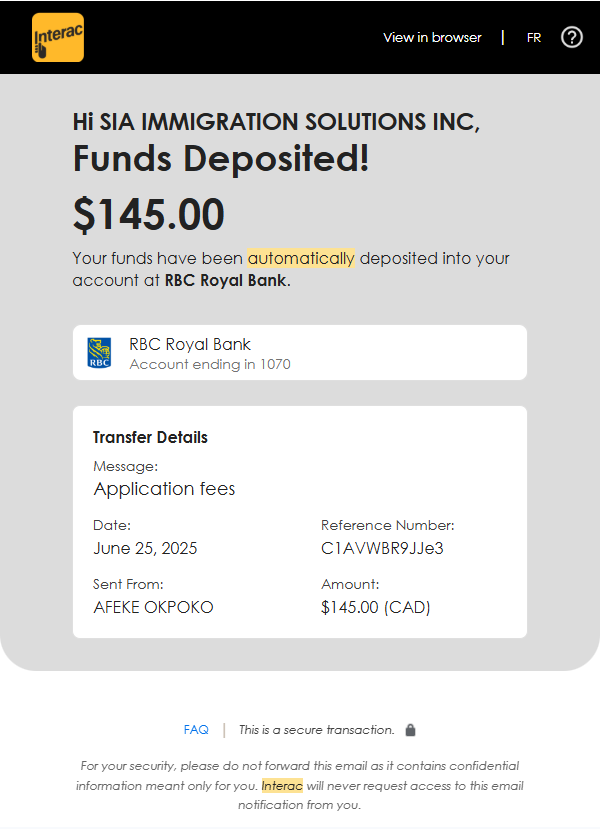This screenshot has width=600, height=829.
Task: Open the View in browser link
Action: (432, 38)
